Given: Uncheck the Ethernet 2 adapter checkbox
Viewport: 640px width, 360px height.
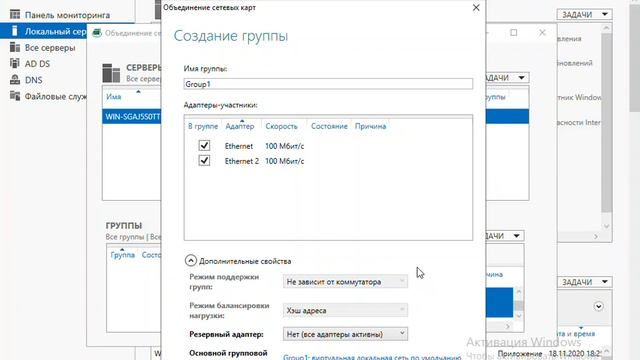Looking at the screenshot, I should click(x=204, y=161).
